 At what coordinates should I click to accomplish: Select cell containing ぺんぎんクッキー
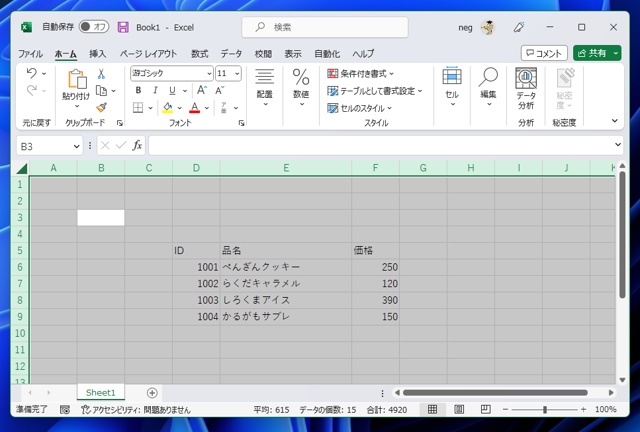click(286, 267)
